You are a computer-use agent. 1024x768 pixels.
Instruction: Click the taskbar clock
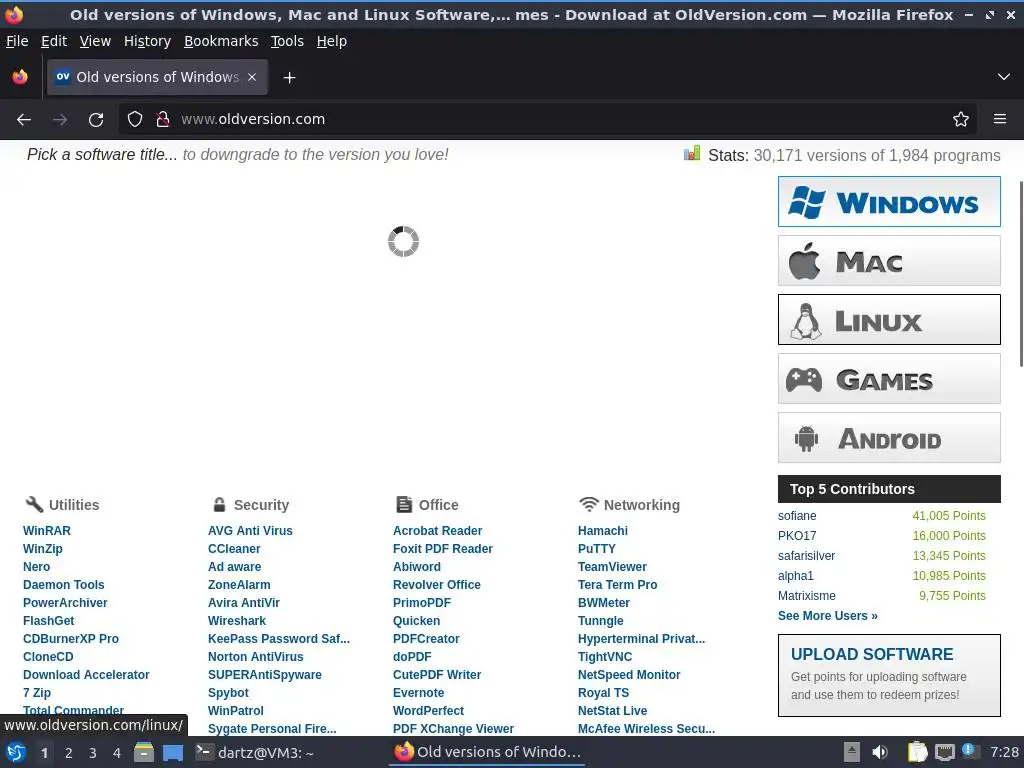click(x=1004, y=752)
